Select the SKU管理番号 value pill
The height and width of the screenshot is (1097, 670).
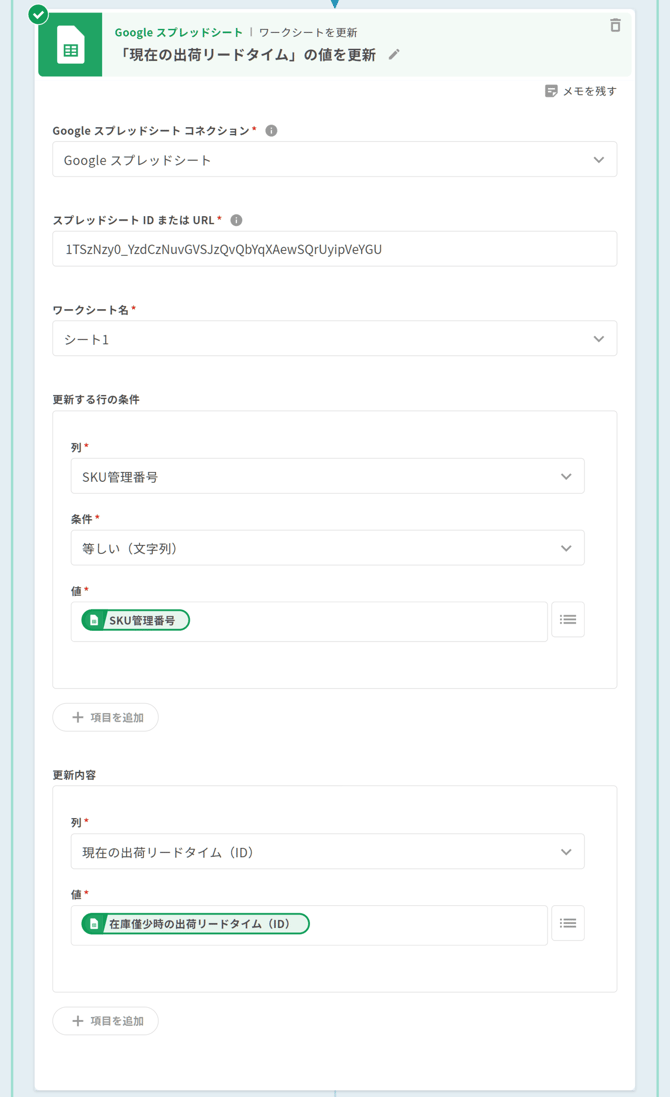pyautogui.click(x=136, y=620)
